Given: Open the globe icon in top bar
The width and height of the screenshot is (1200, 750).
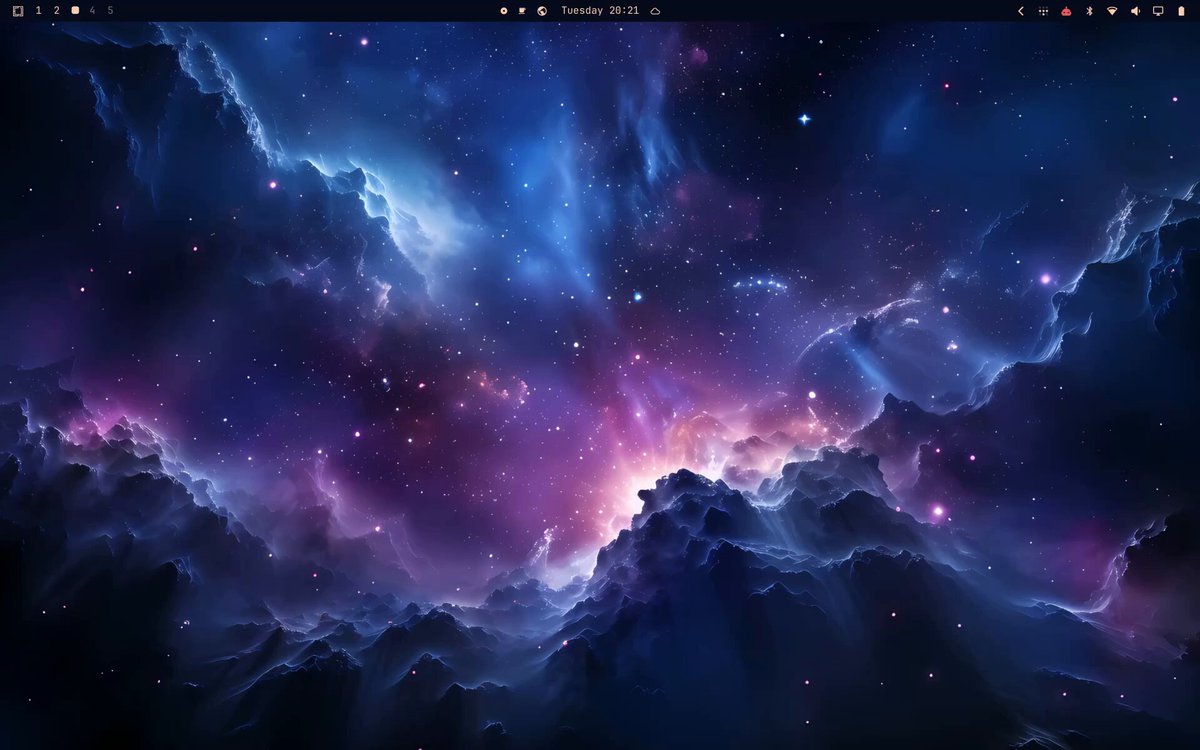Looking at the screenshot, I should (542, 11).
